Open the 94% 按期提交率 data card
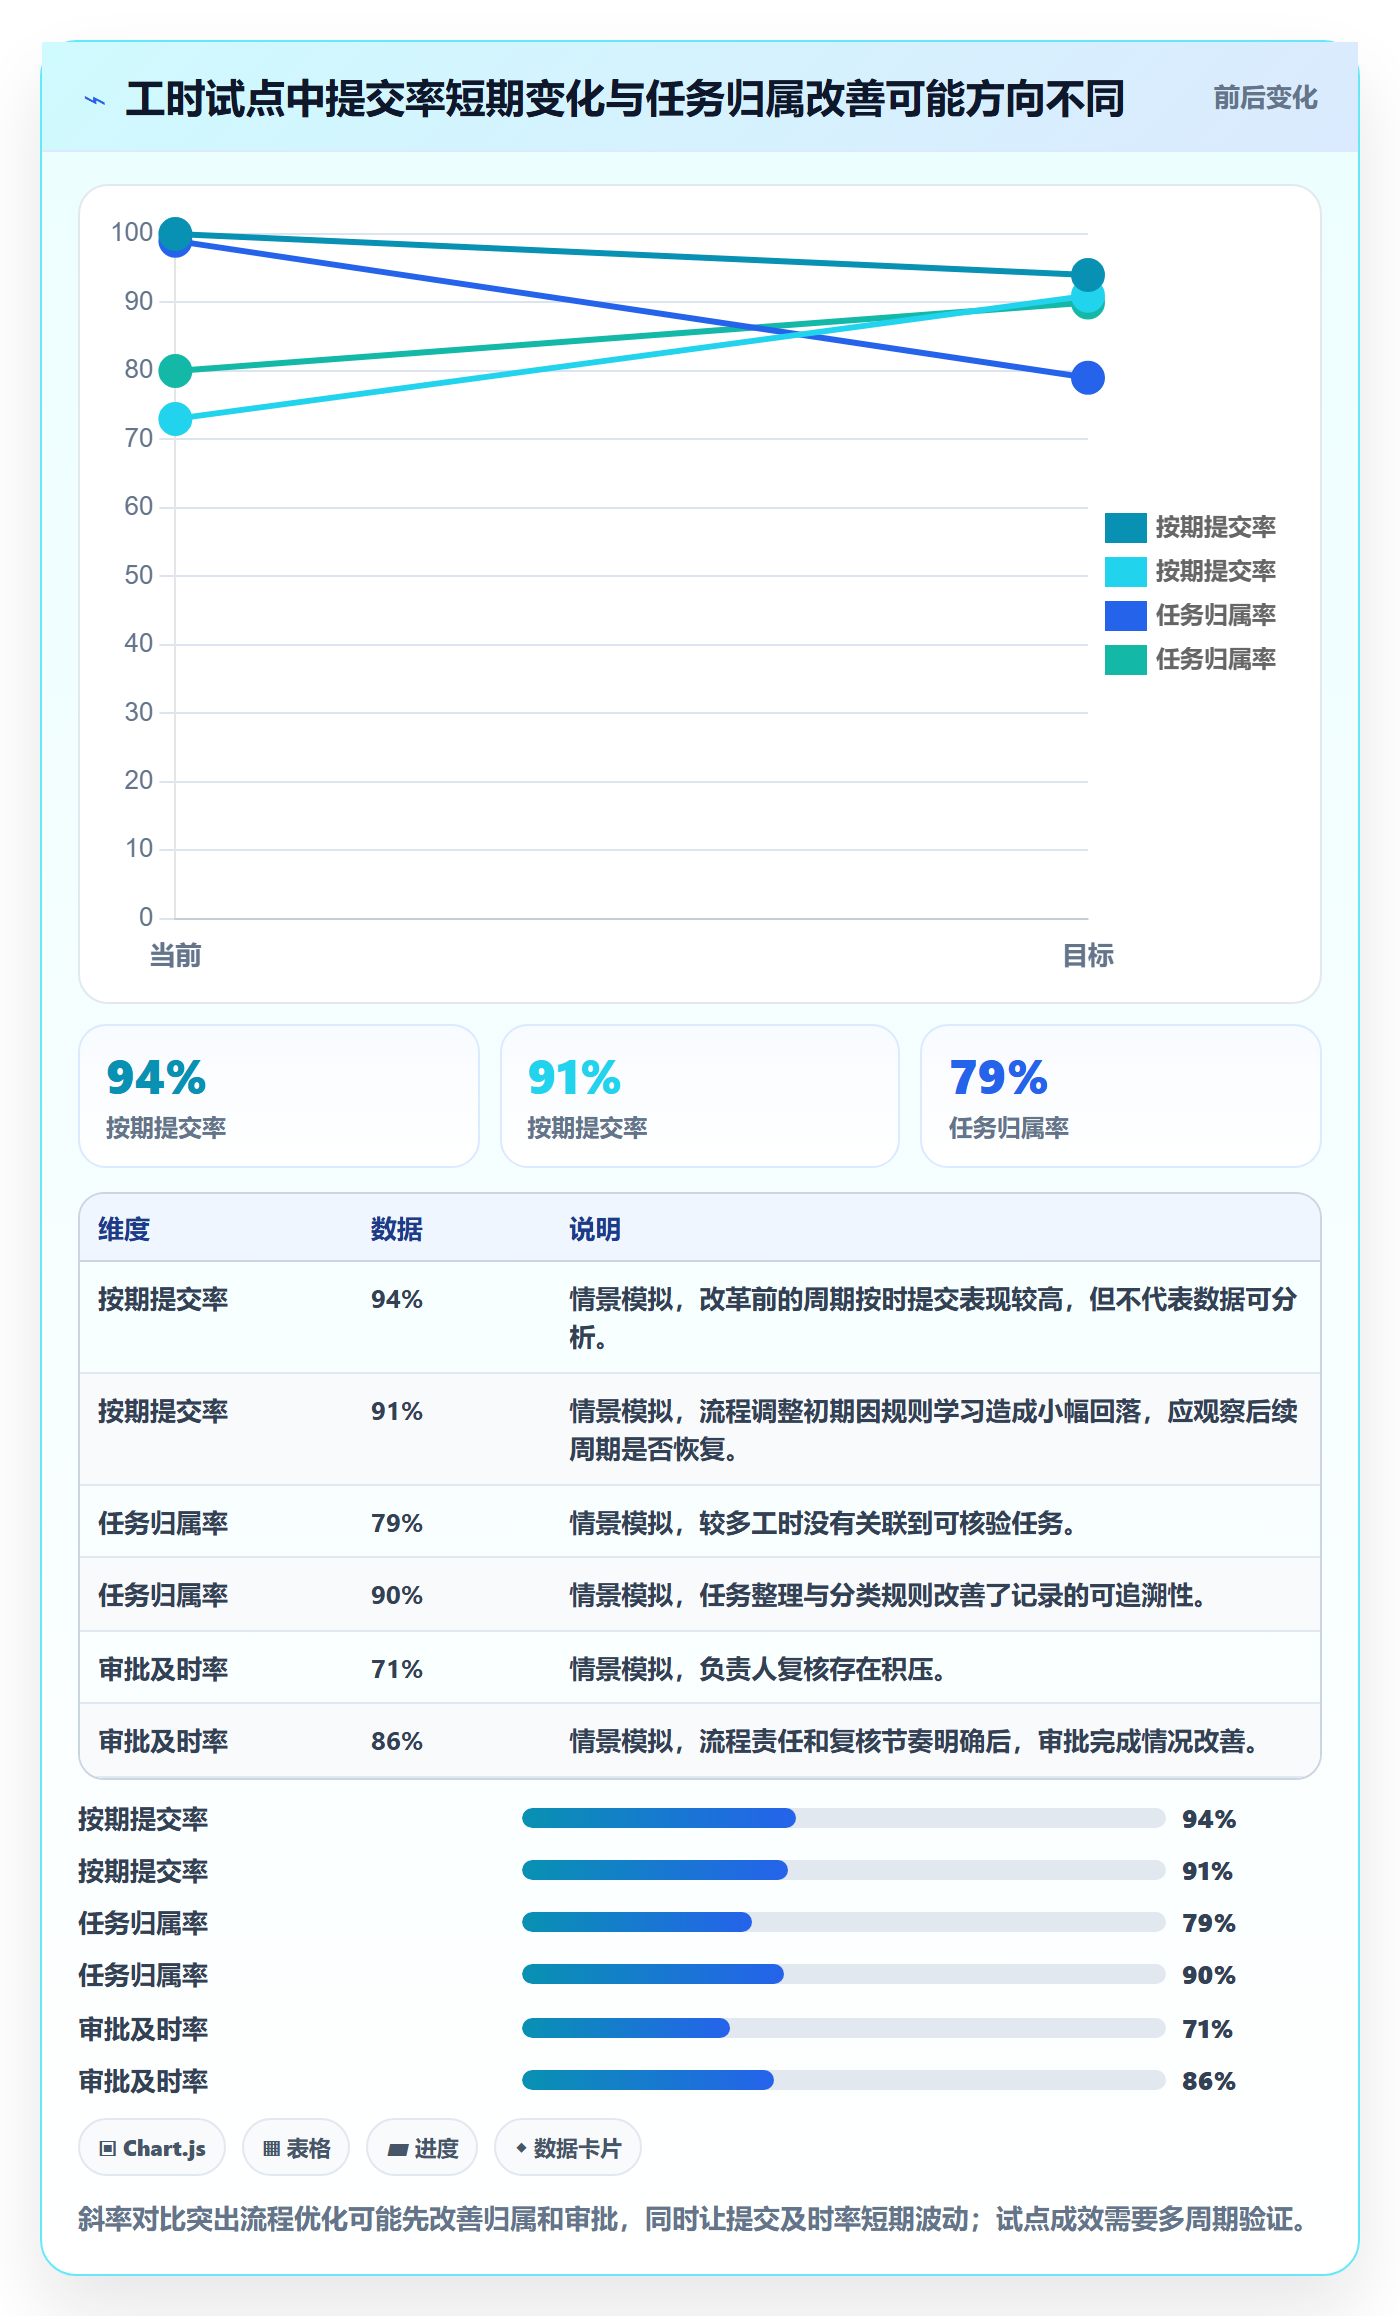The height and width of the screenshot is (2316, 1400). pos(279,1096)
